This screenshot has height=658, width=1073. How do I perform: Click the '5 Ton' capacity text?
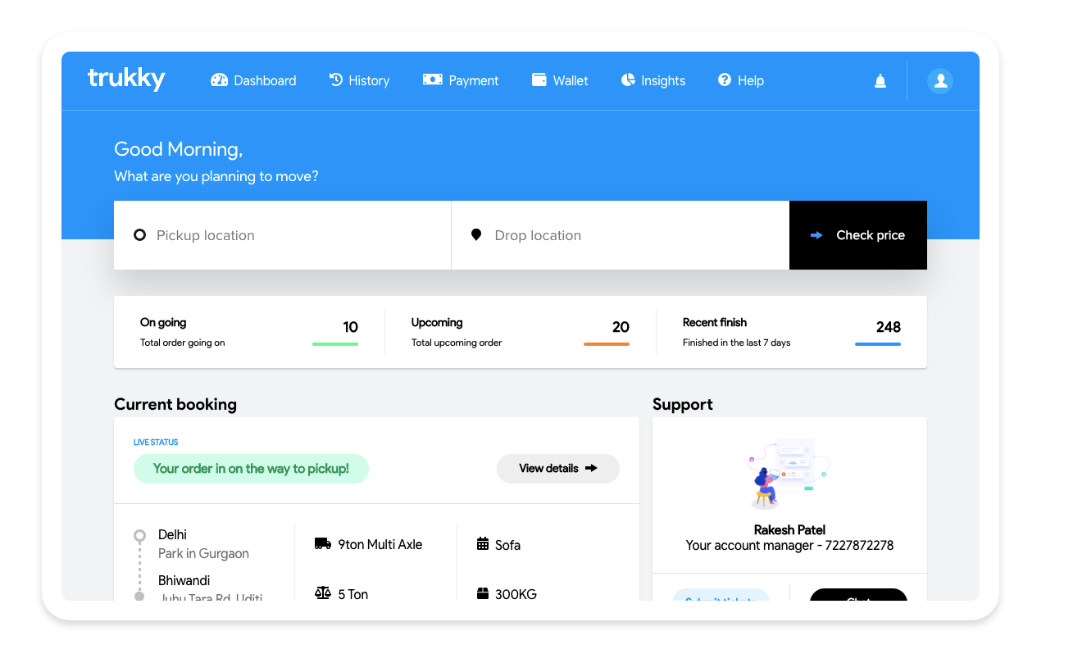[353, 594]
